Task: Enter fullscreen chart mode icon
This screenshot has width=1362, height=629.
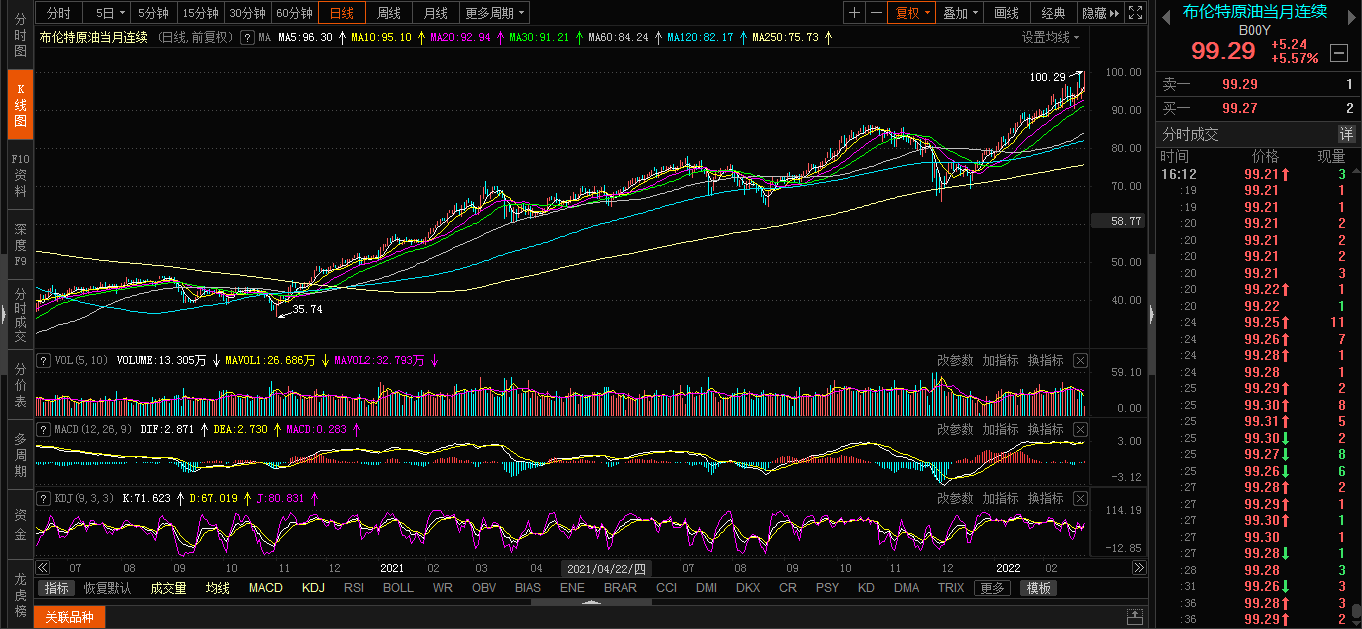Action: 1135,13
